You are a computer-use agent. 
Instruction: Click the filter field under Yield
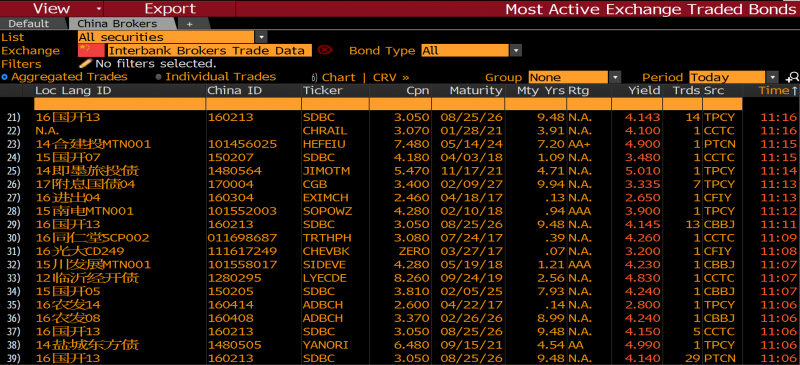[x=637, y=104]
